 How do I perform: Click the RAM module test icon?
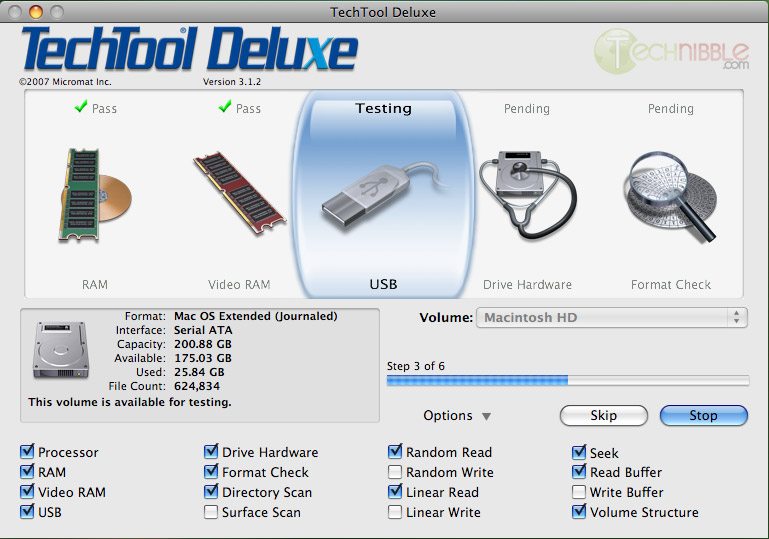pos(95,195)
